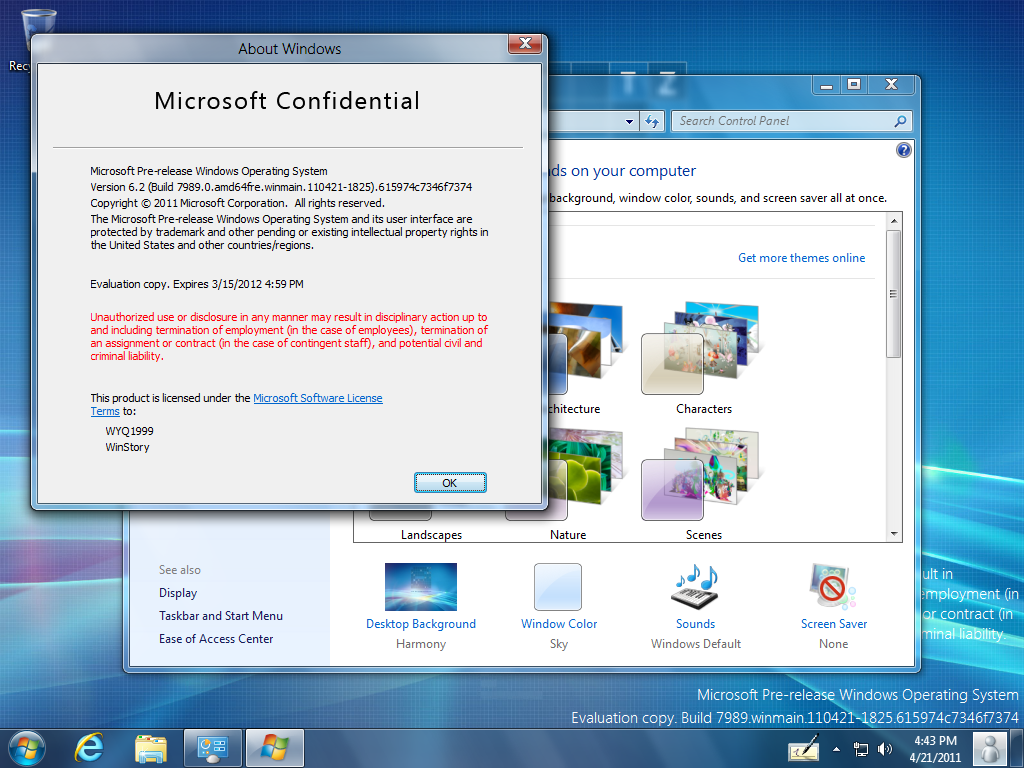Viewport: 1024px width, 768px height.
Task: Open Taskbar and Start Menu link
Action: pos(221,616)
